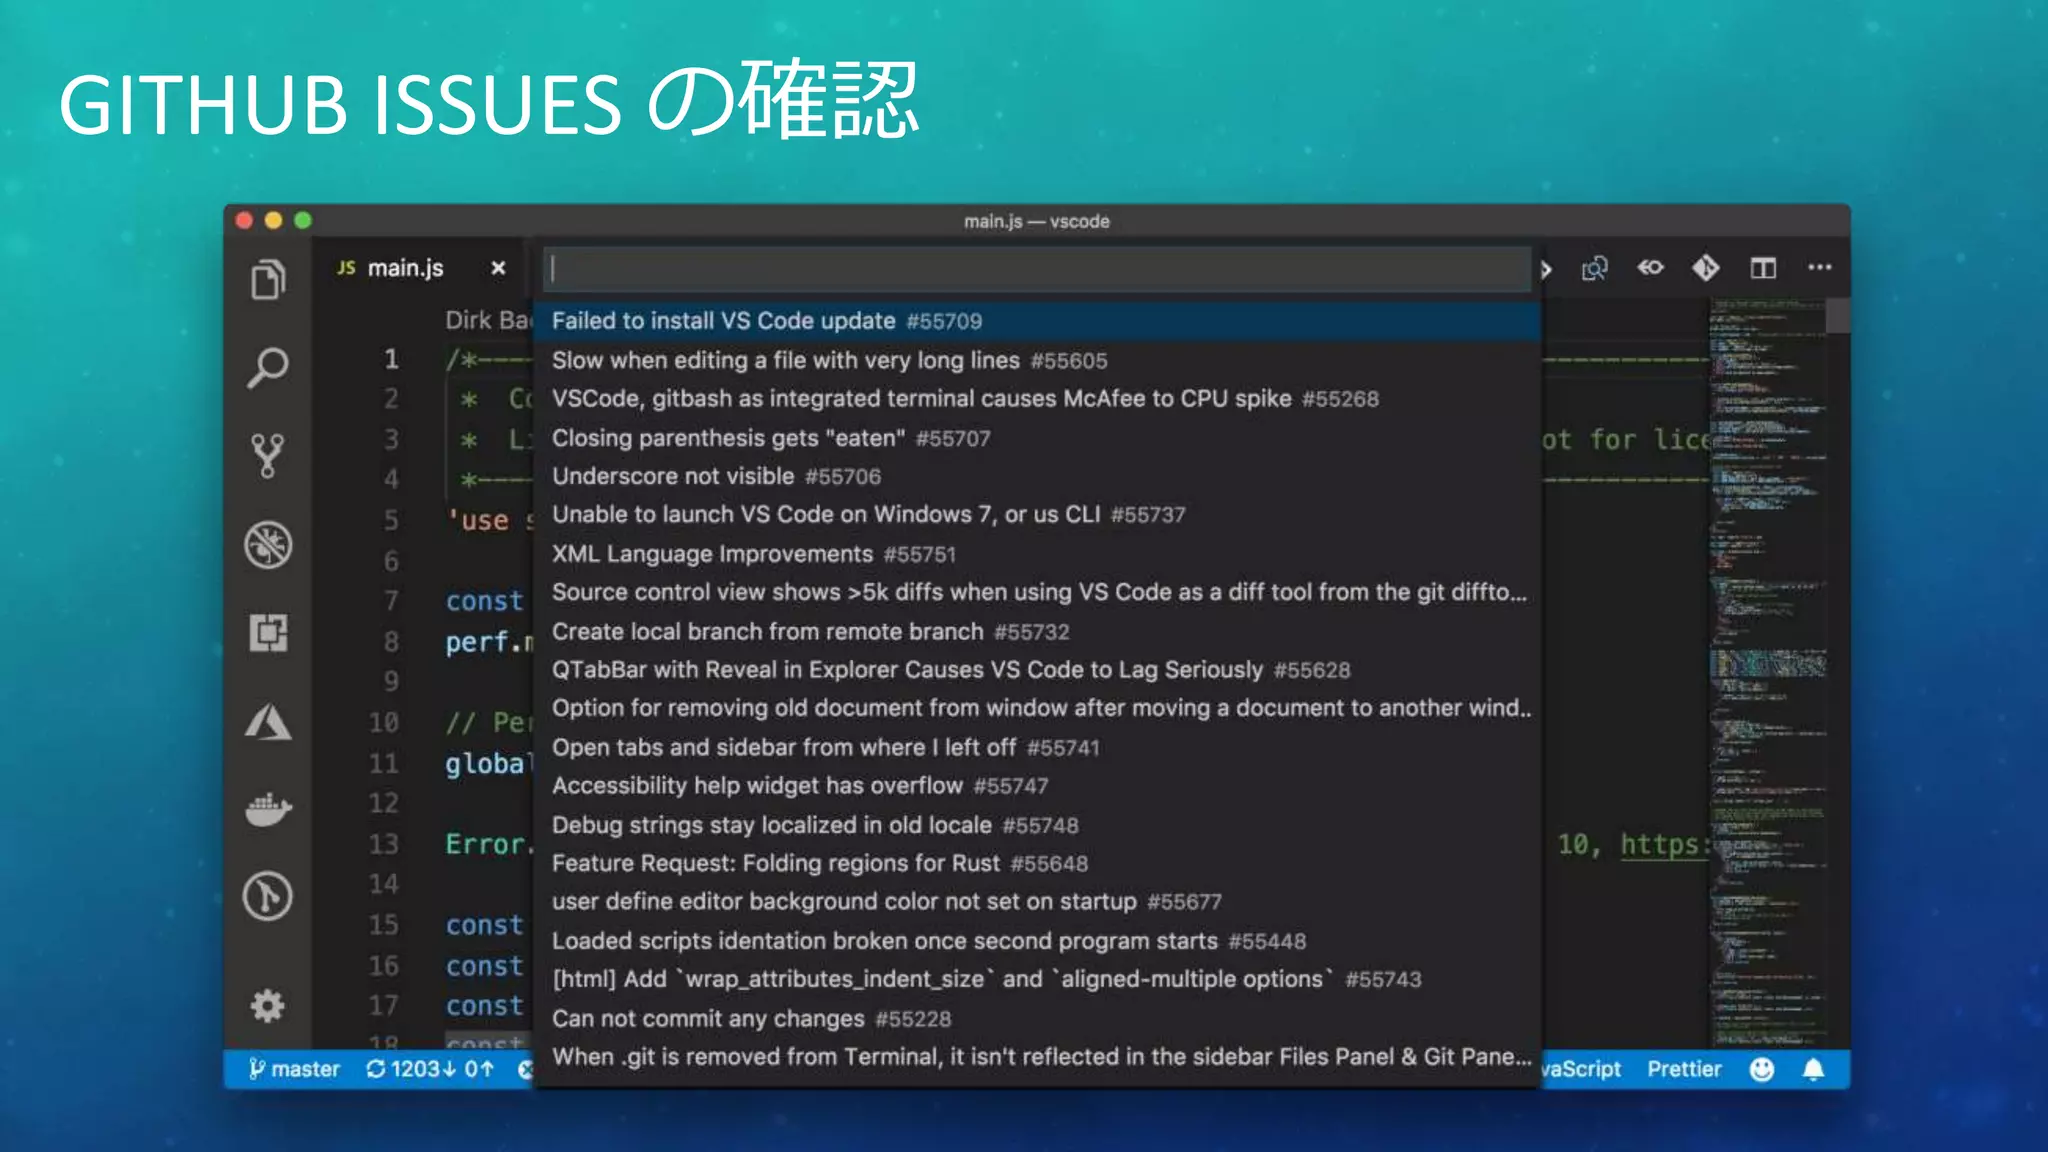Select issue XML Language Improvements #55751
The image size is (2048, 1152).
tap(1037, 554)
